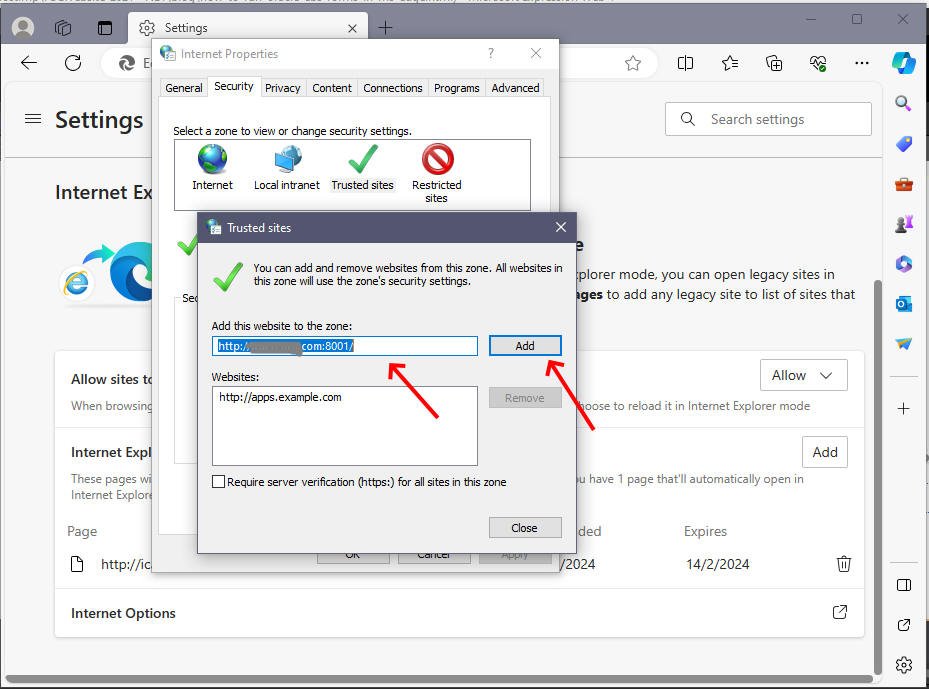The width and height of the screenshot is (929, 689).
Task: Click the sidebar settings gear icon
Action: [904, 665]
